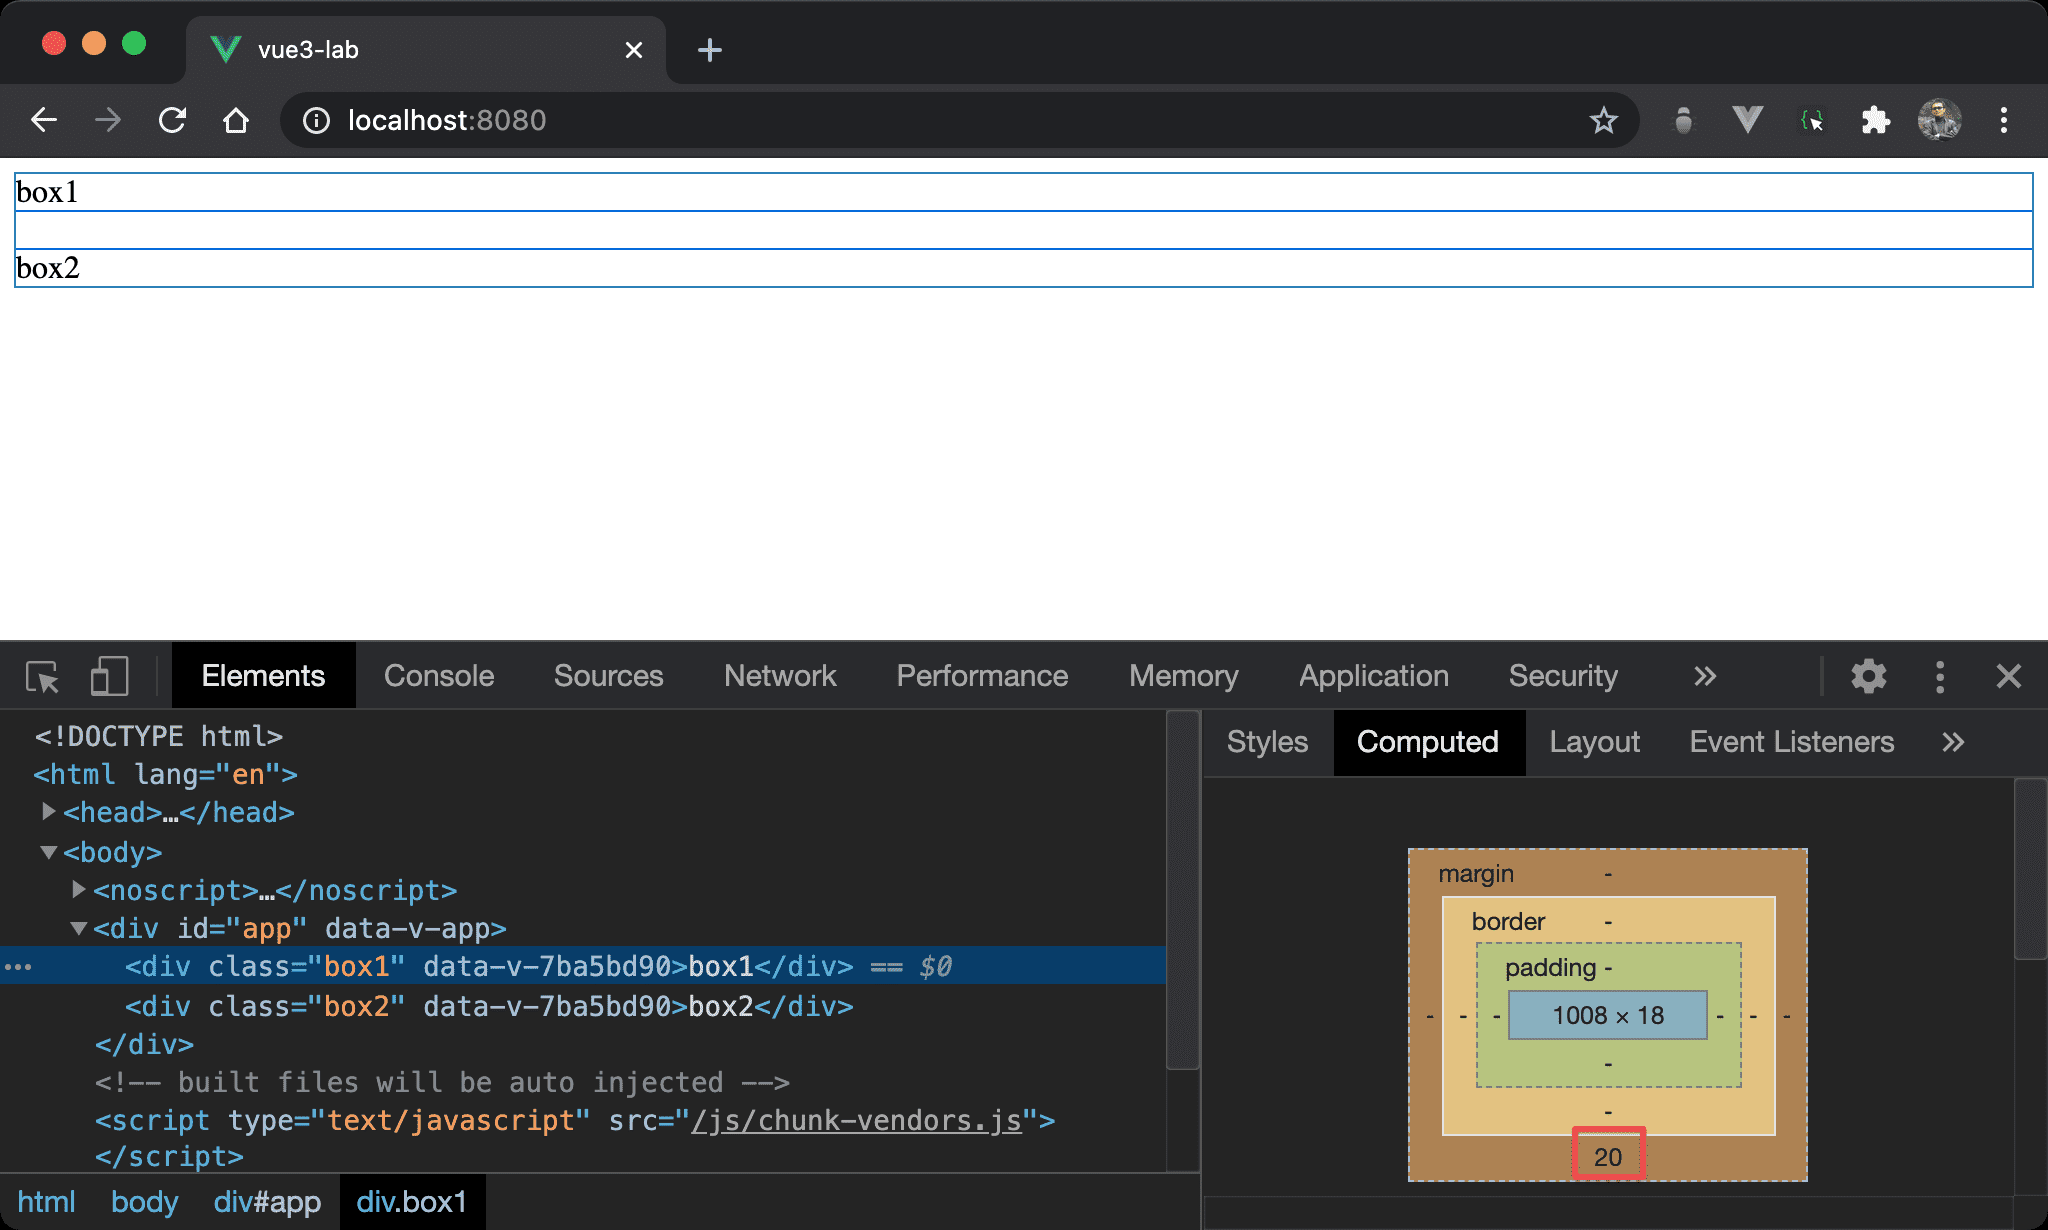This screenshot has height=1230, width=2048.
Task: Toggle the device toolbar icon
Action: pyautogui.click(x=109, y=677)
